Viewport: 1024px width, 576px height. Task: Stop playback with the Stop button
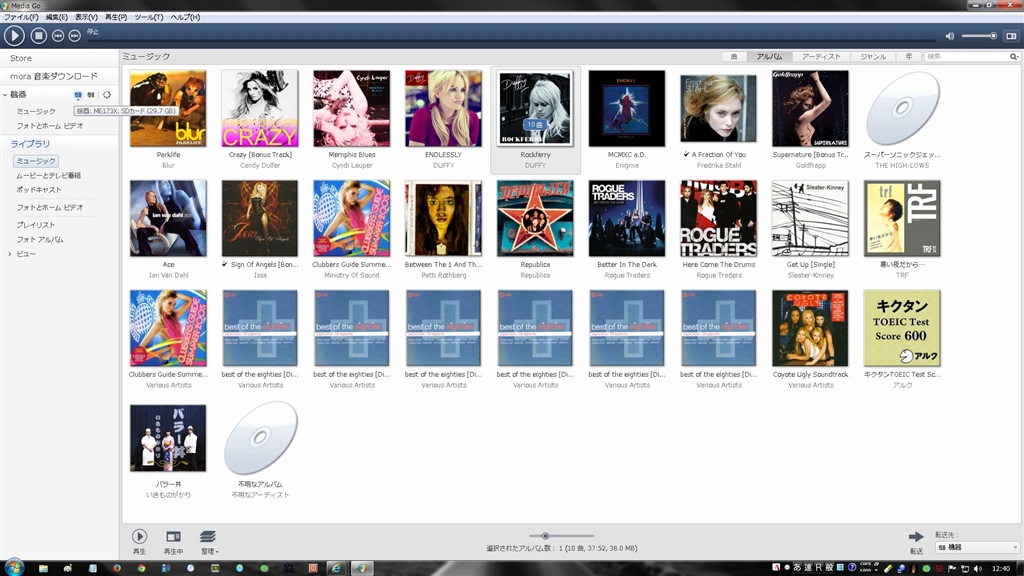39,36
